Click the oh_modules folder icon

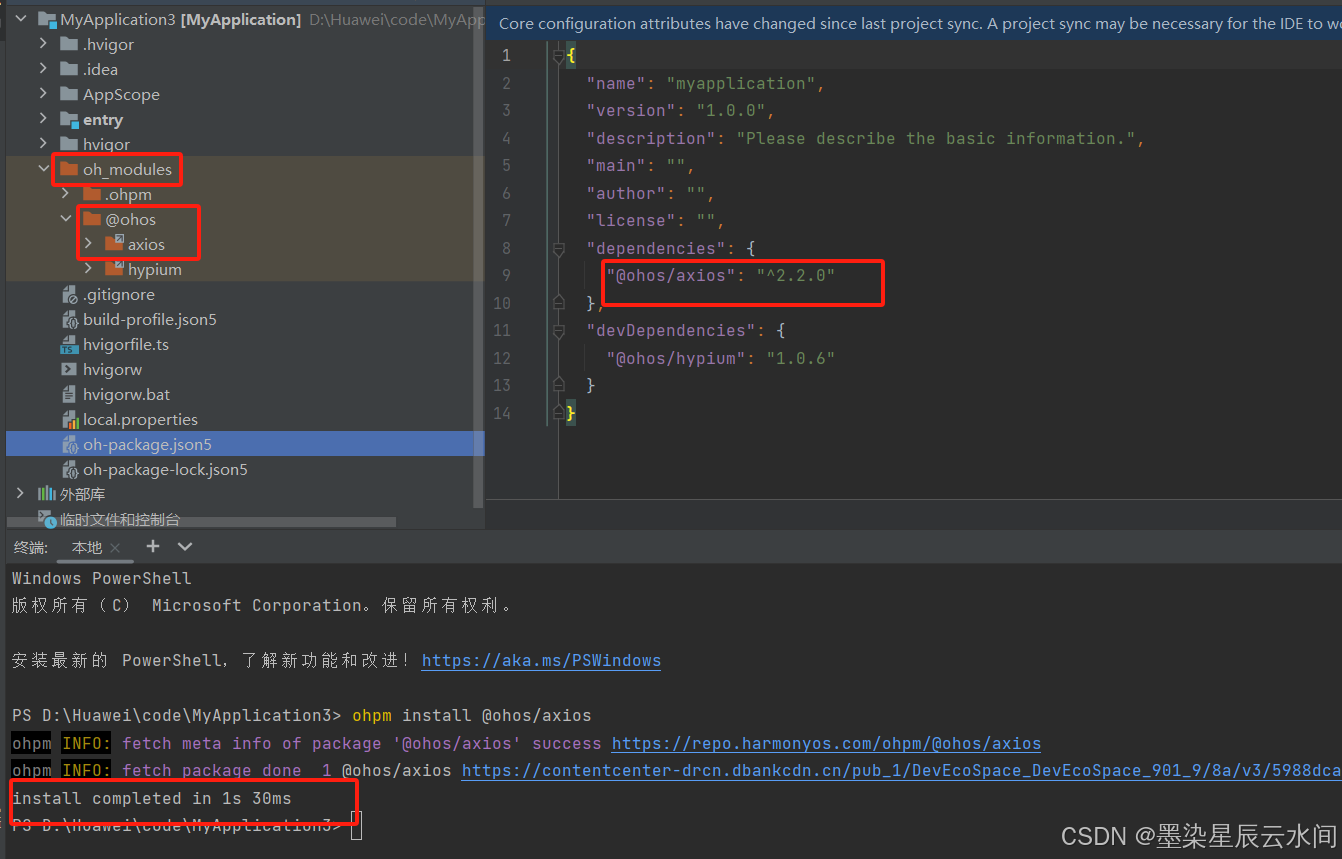pos(69,169)
